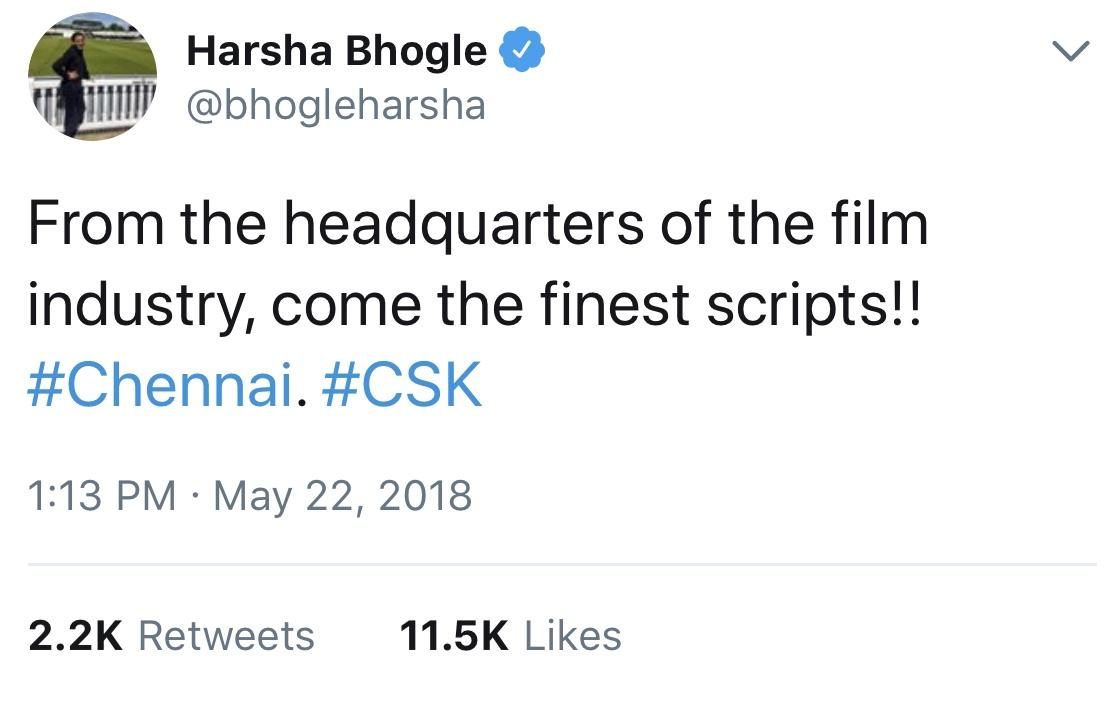The height and width of the screenshot is (701, 1114).
Task: Click the 11.5K likes count number
Action: (x=454, y=635)
